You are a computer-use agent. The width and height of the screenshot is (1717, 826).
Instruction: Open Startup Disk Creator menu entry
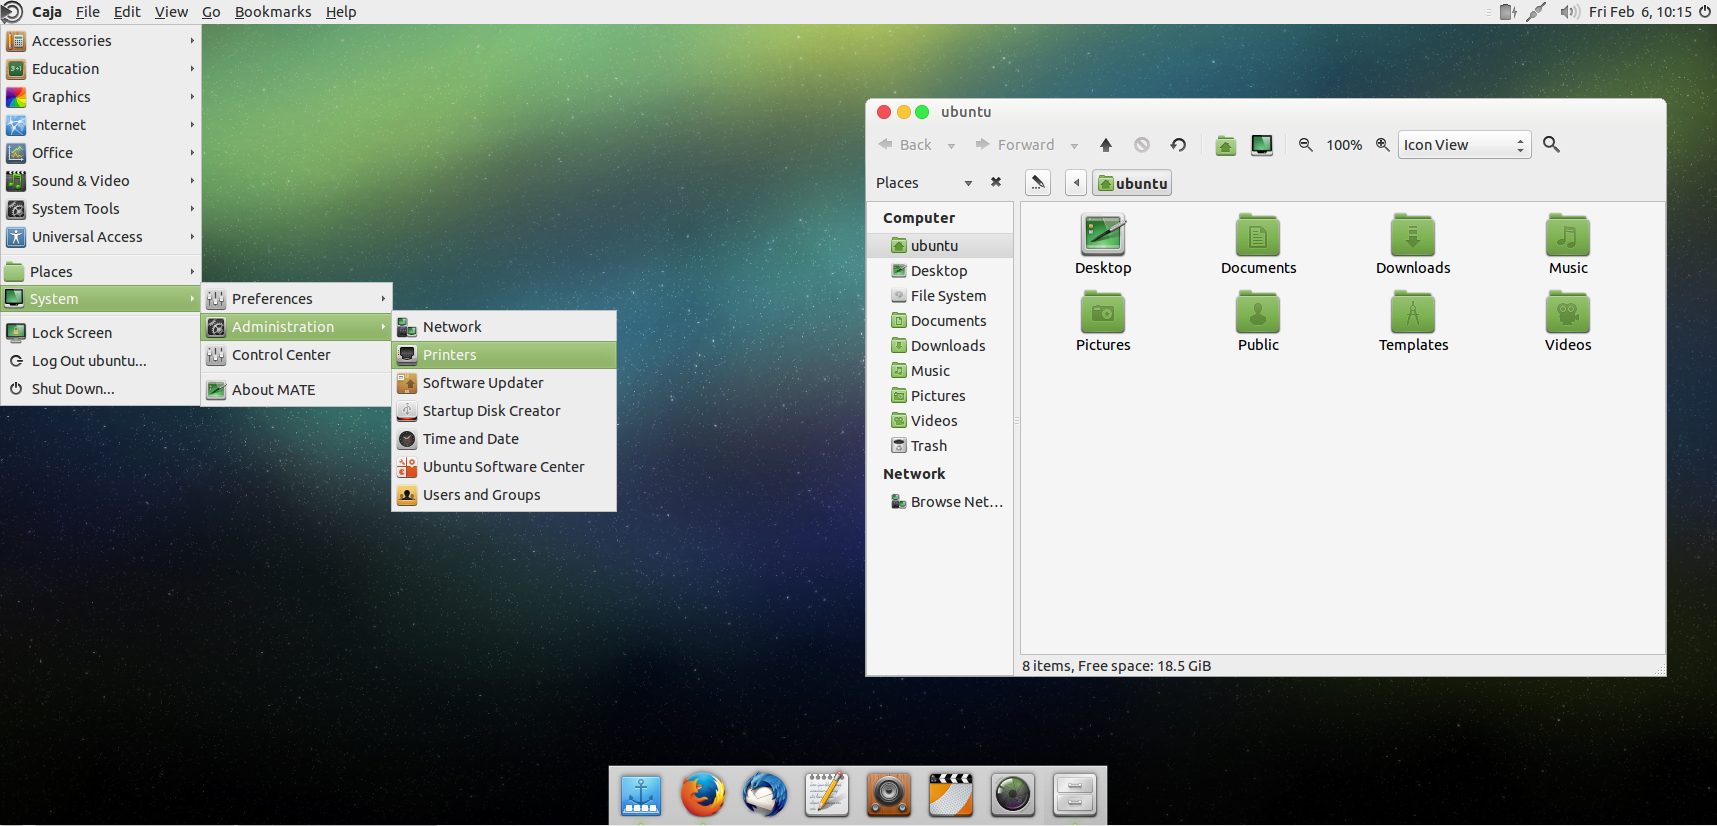(504, 411)
